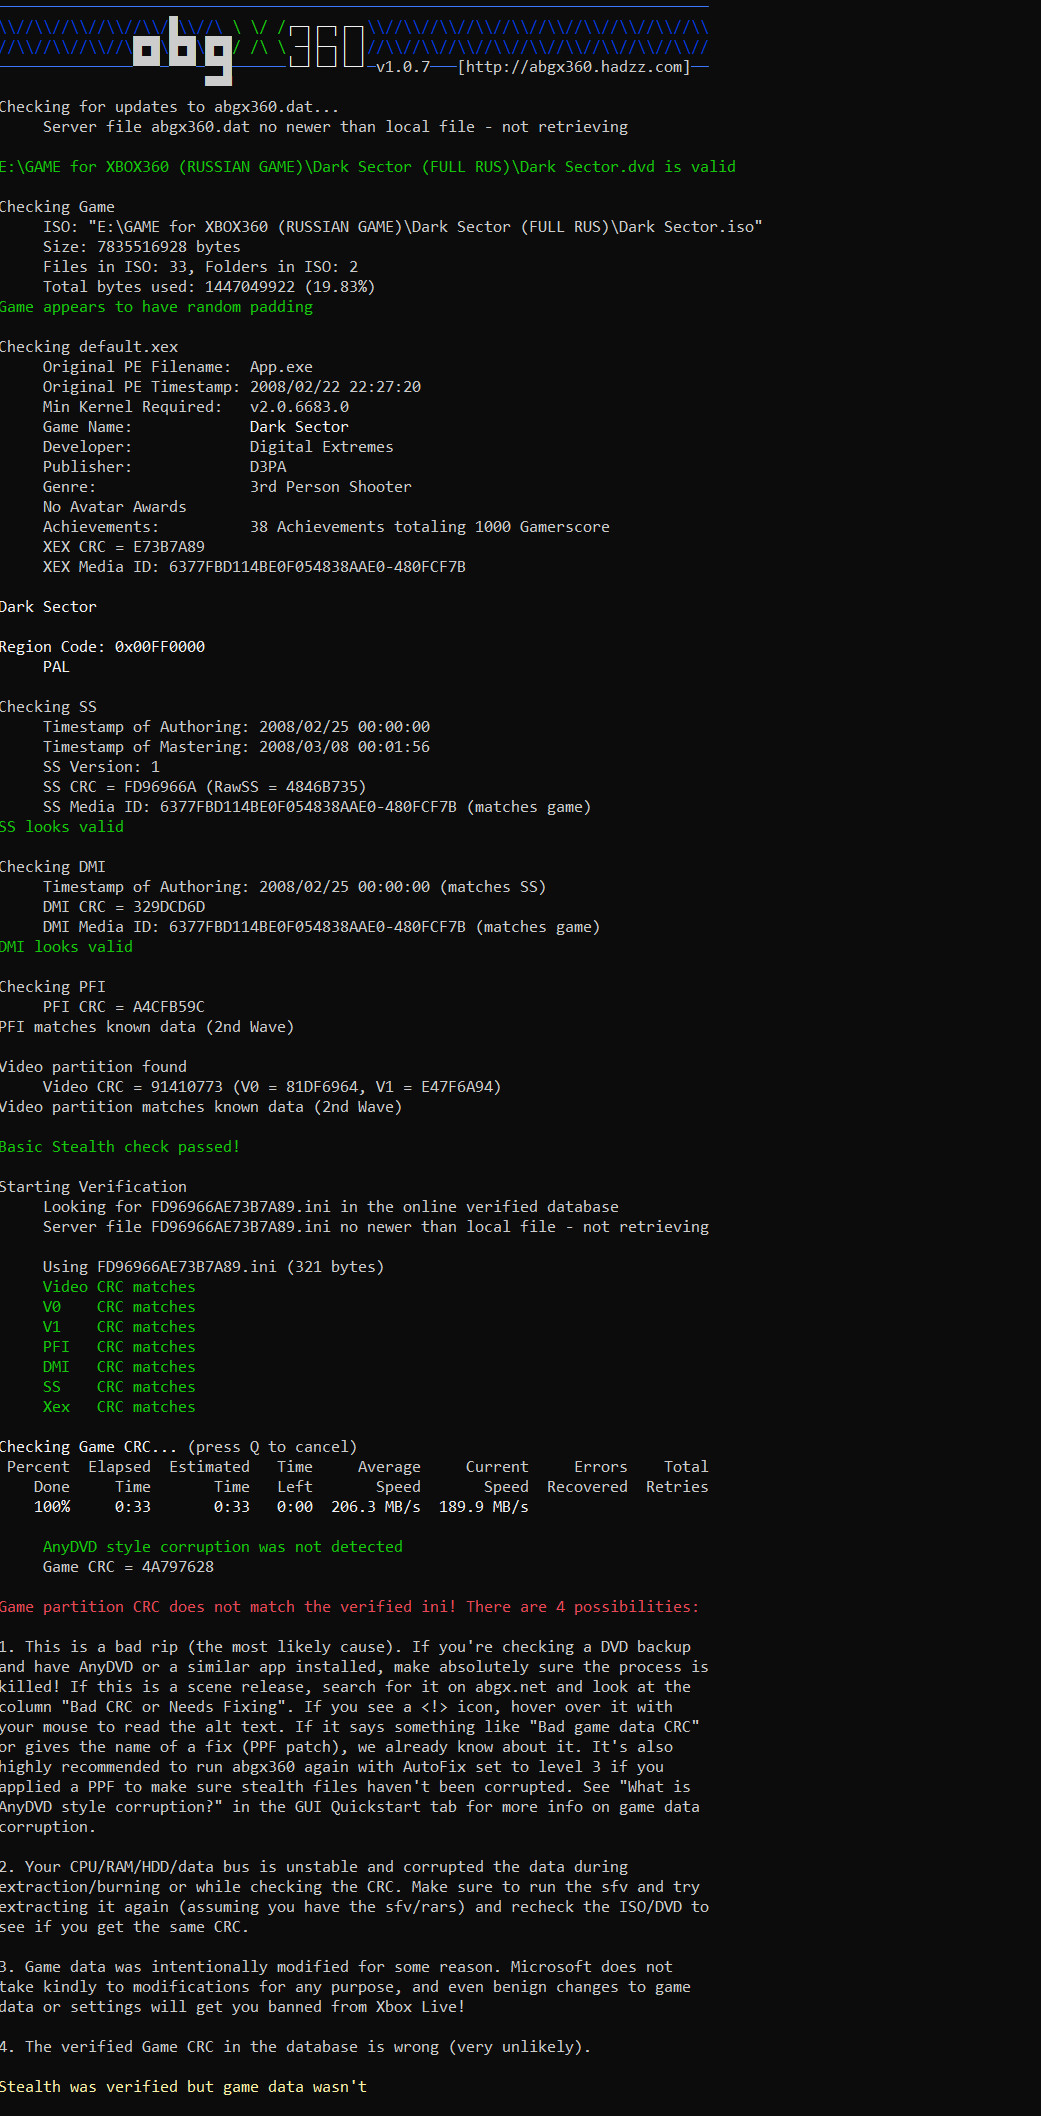Click the 'Video CRC = 91410773' line
The height and width of the screenshot is (2116, 1041).
point(272,1087)
